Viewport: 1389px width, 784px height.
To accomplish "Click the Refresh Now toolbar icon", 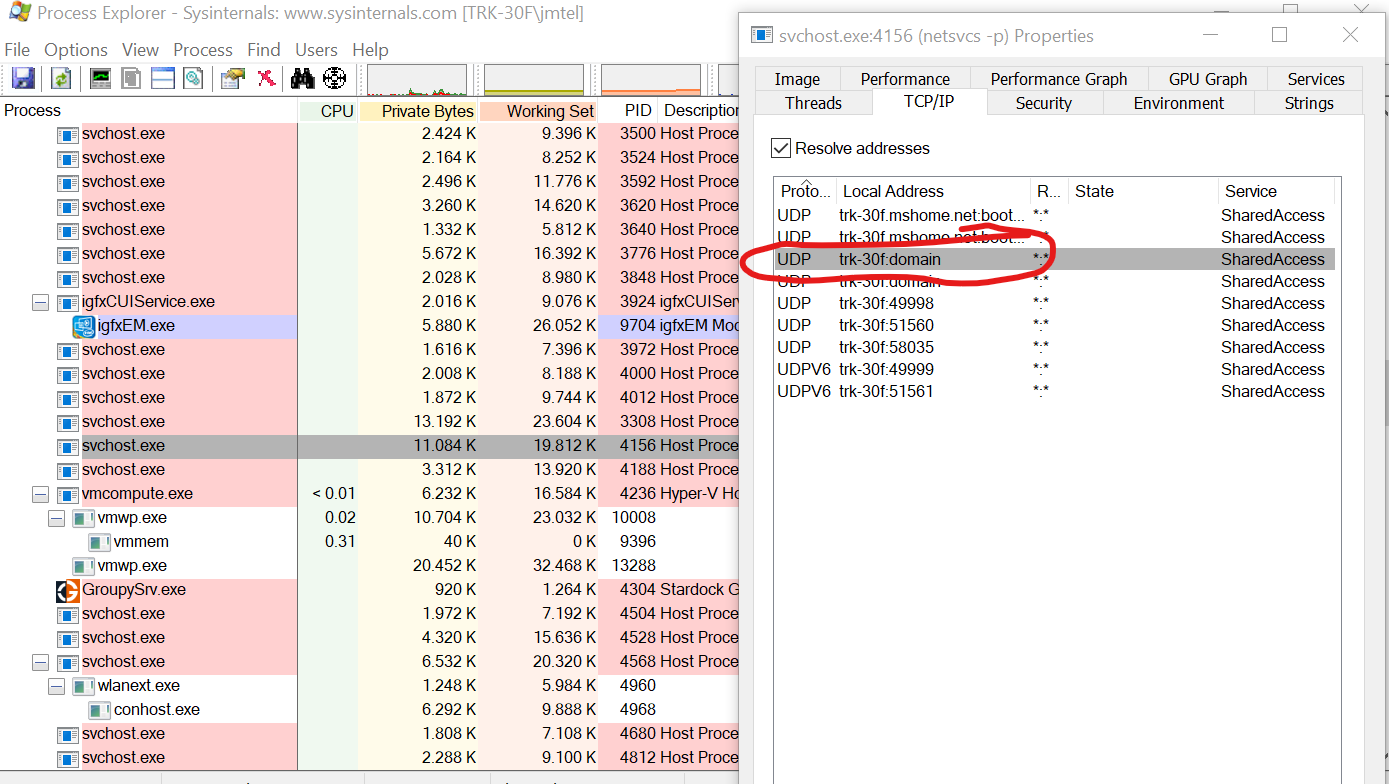I will pyautogui.click(x=61, y=78).
